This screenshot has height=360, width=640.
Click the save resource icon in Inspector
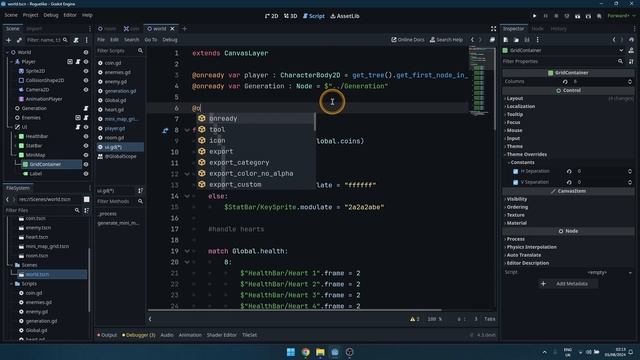[x=527, y=40]
